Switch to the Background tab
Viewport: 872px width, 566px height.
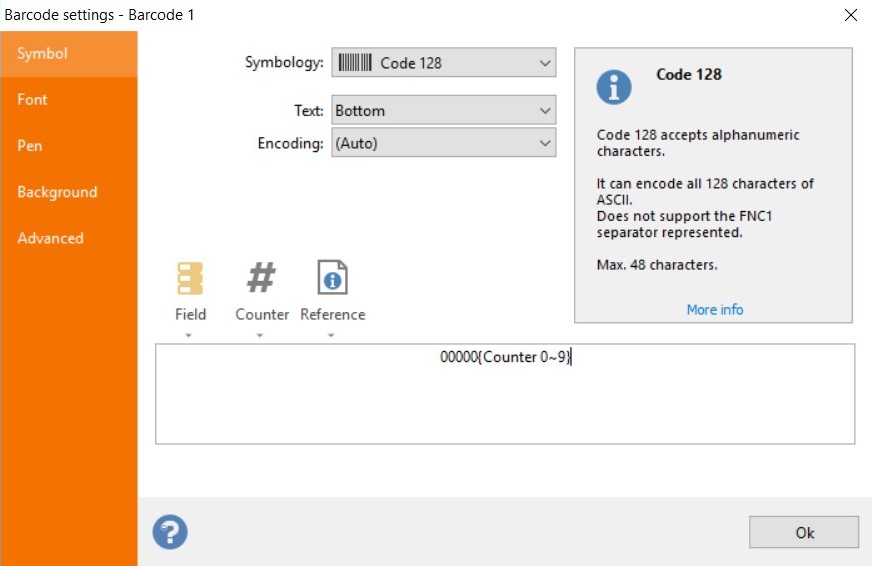tap(69, 192)
